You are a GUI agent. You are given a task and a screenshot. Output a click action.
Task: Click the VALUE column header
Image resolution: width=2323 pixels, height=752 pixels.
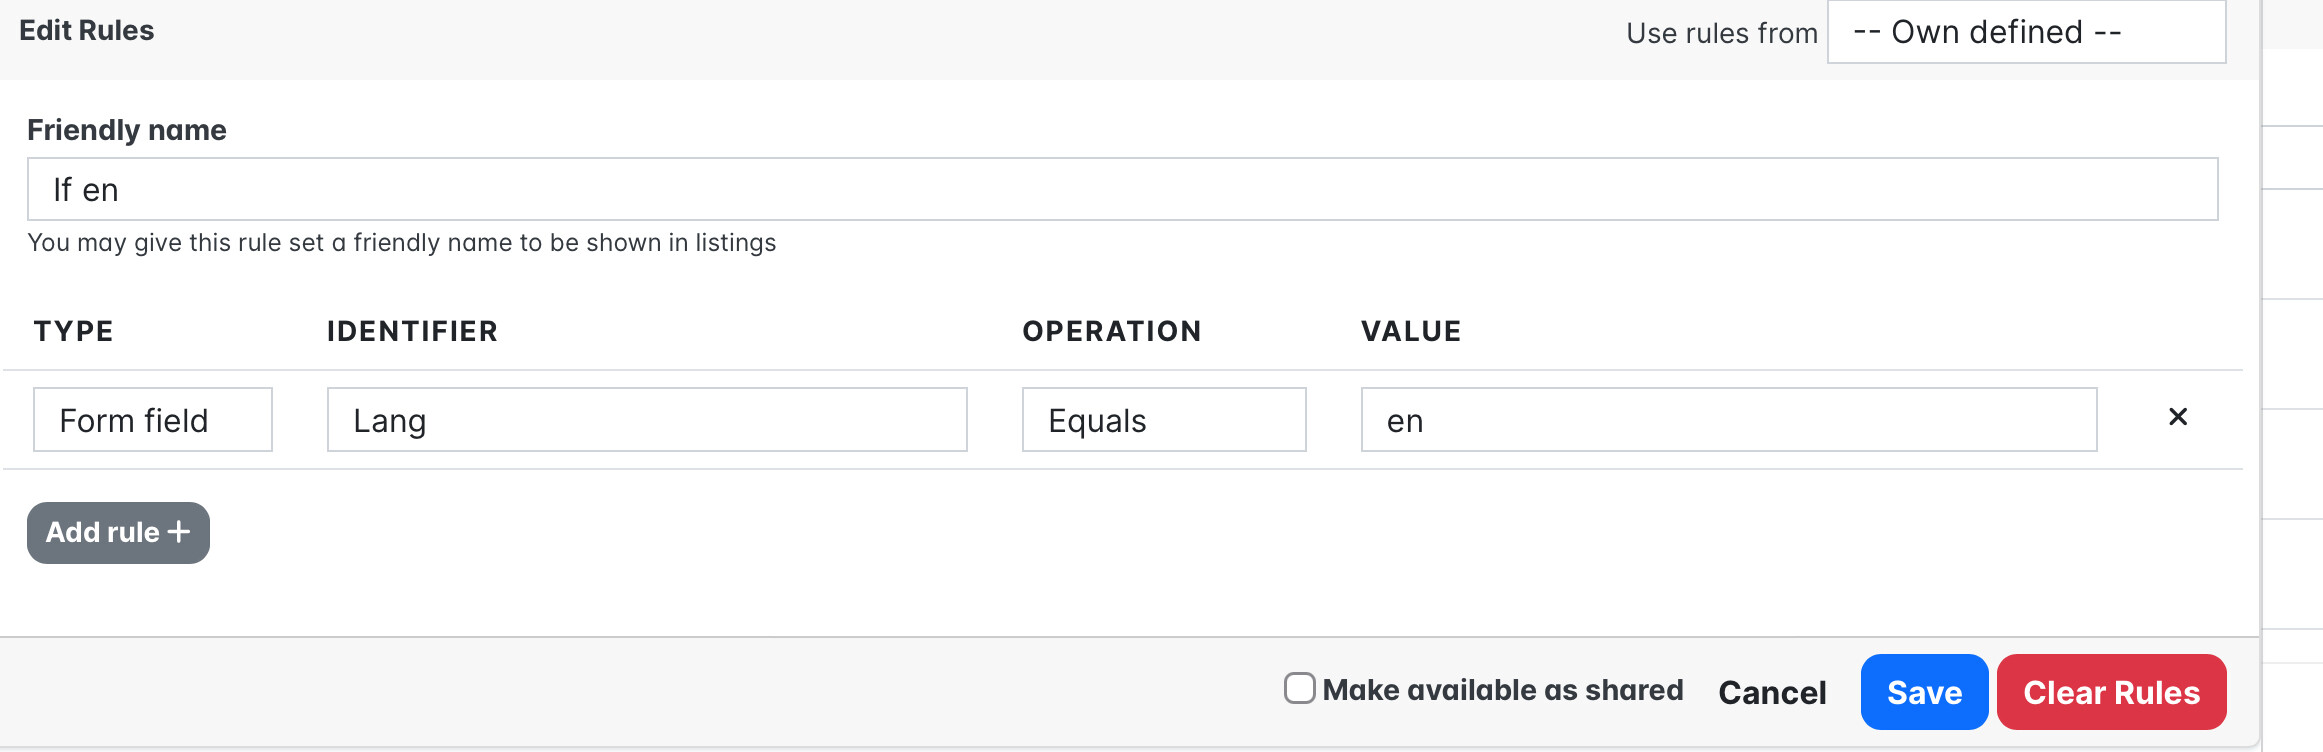(x=1410, y=331)
